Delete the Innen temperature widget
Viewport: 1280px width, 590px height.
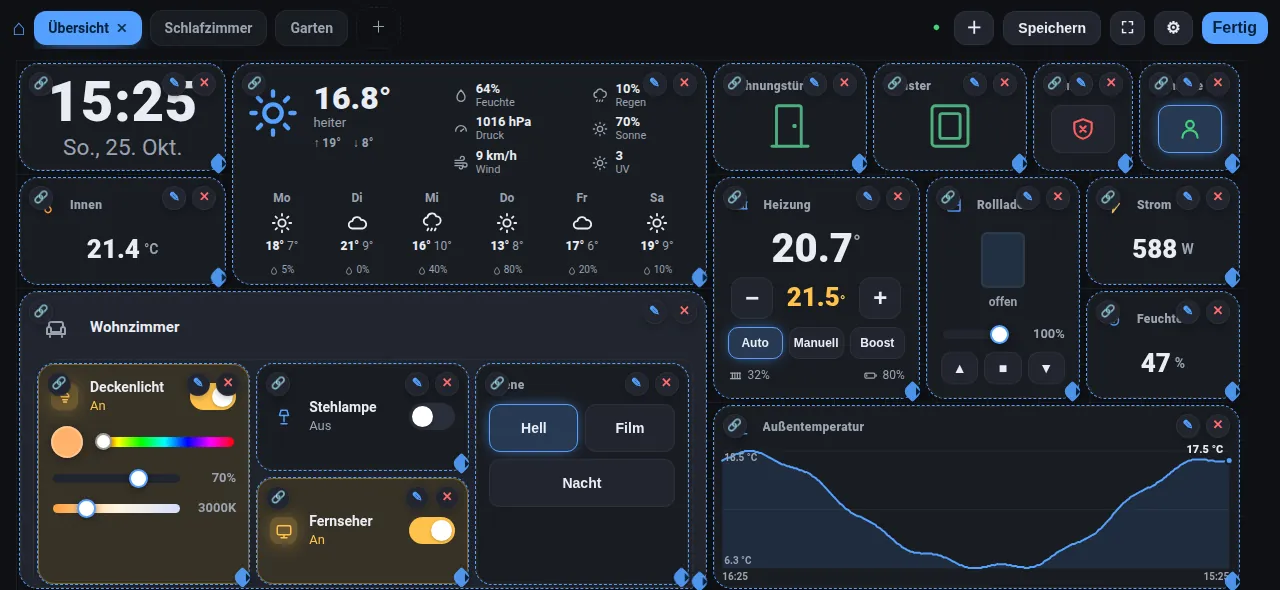click(204, 197)
